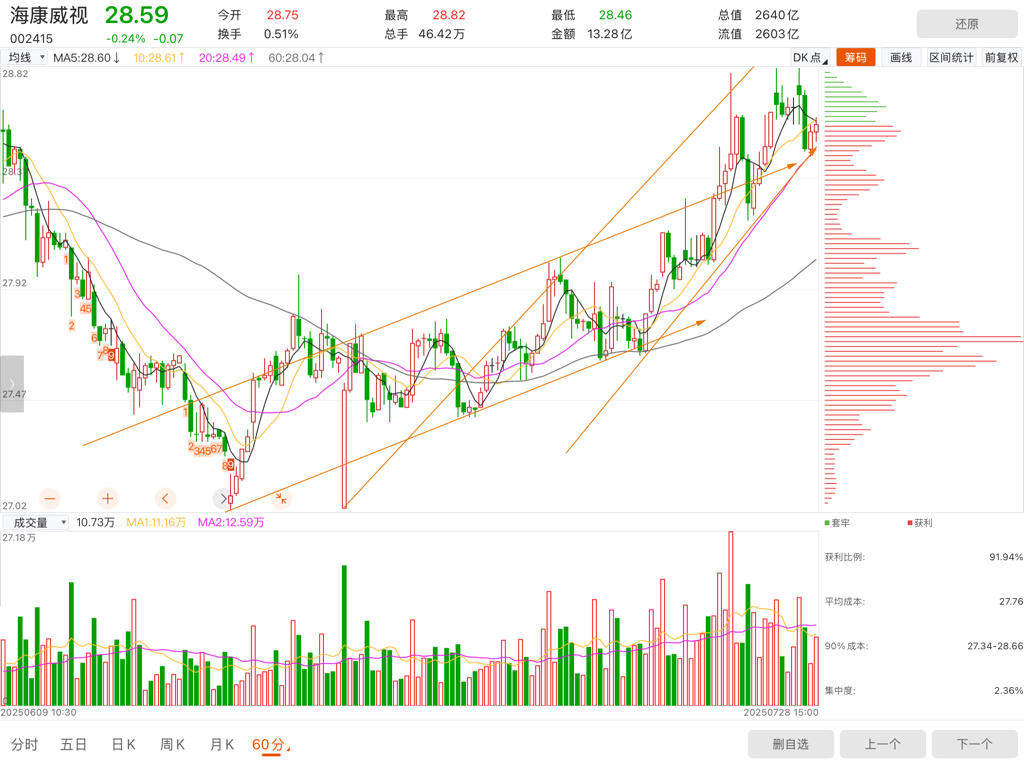Click the MA1:11.16万 volume label
Viewport: 1024px width, 768px height.
click(156, 522)
